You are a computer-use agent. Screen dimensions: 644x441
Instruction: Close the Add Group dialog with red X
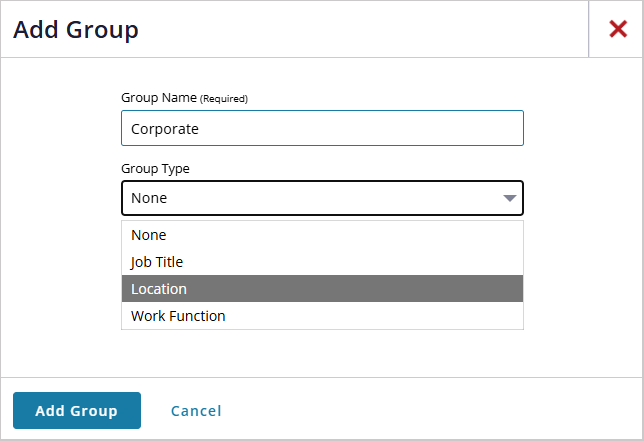617,29
